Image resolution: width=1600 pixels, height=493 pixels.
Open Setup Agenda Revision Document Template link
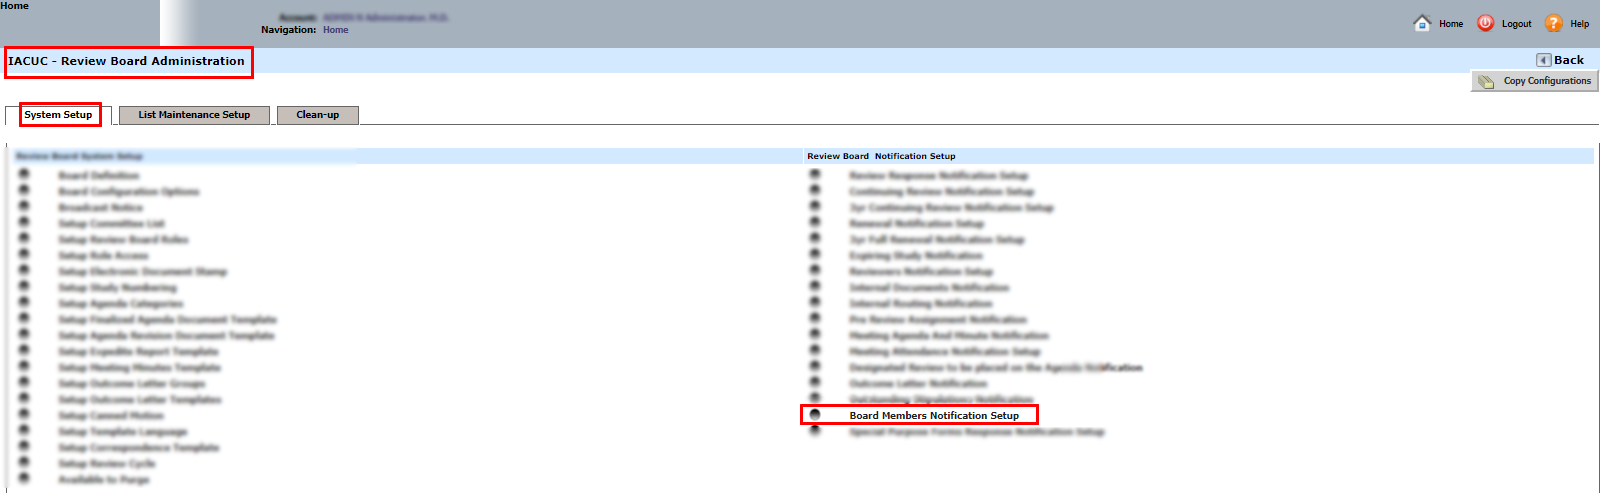(x=166, y=336)
